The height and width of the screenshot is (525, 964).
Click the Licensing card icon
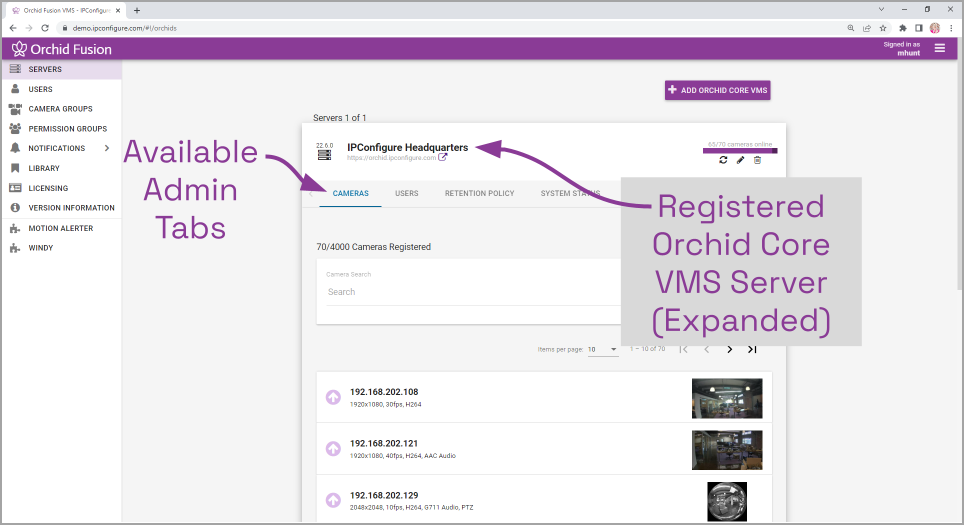(x=15, y=188)
